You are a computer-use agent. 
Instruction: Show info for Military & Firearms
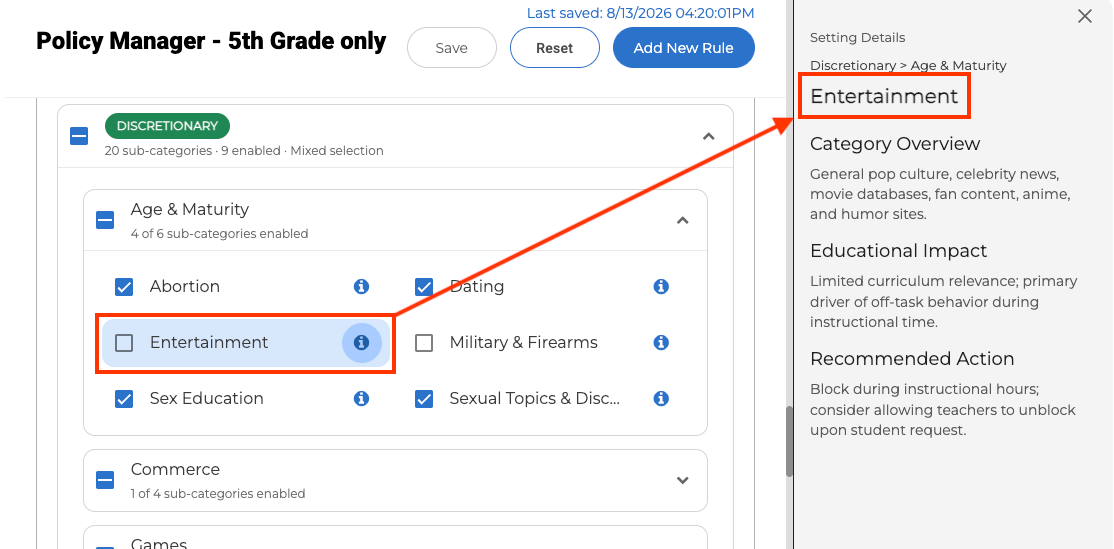(661, 342)
